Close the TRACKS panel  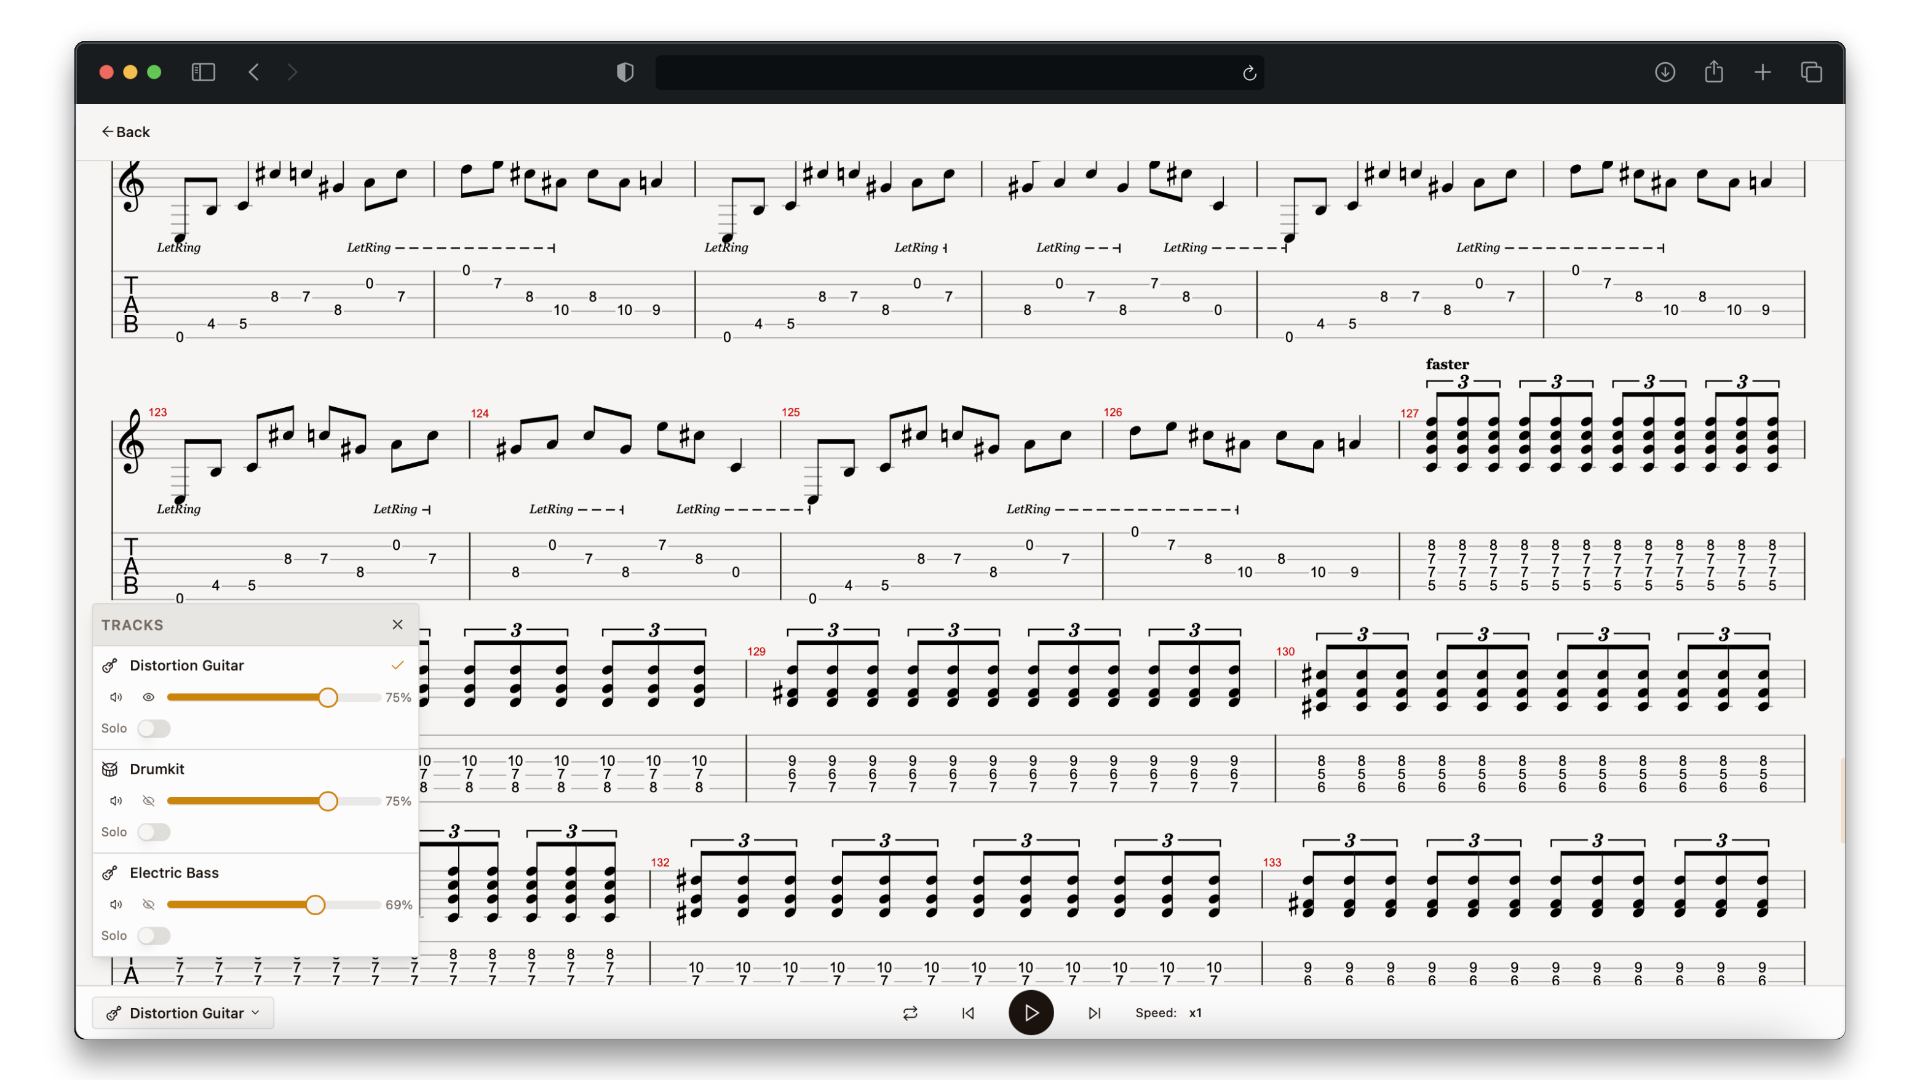pyautogui.click(x=397, y=624)
